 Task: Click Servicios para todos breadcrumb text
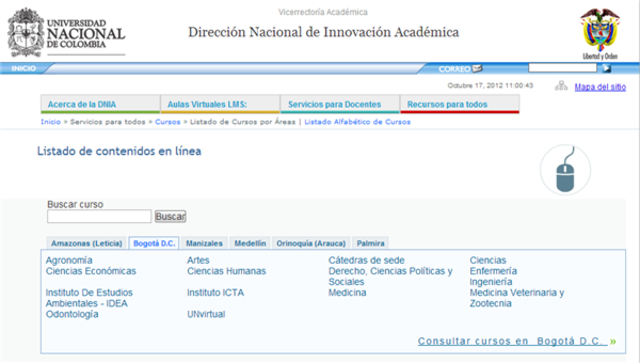[x=108, y=122]
